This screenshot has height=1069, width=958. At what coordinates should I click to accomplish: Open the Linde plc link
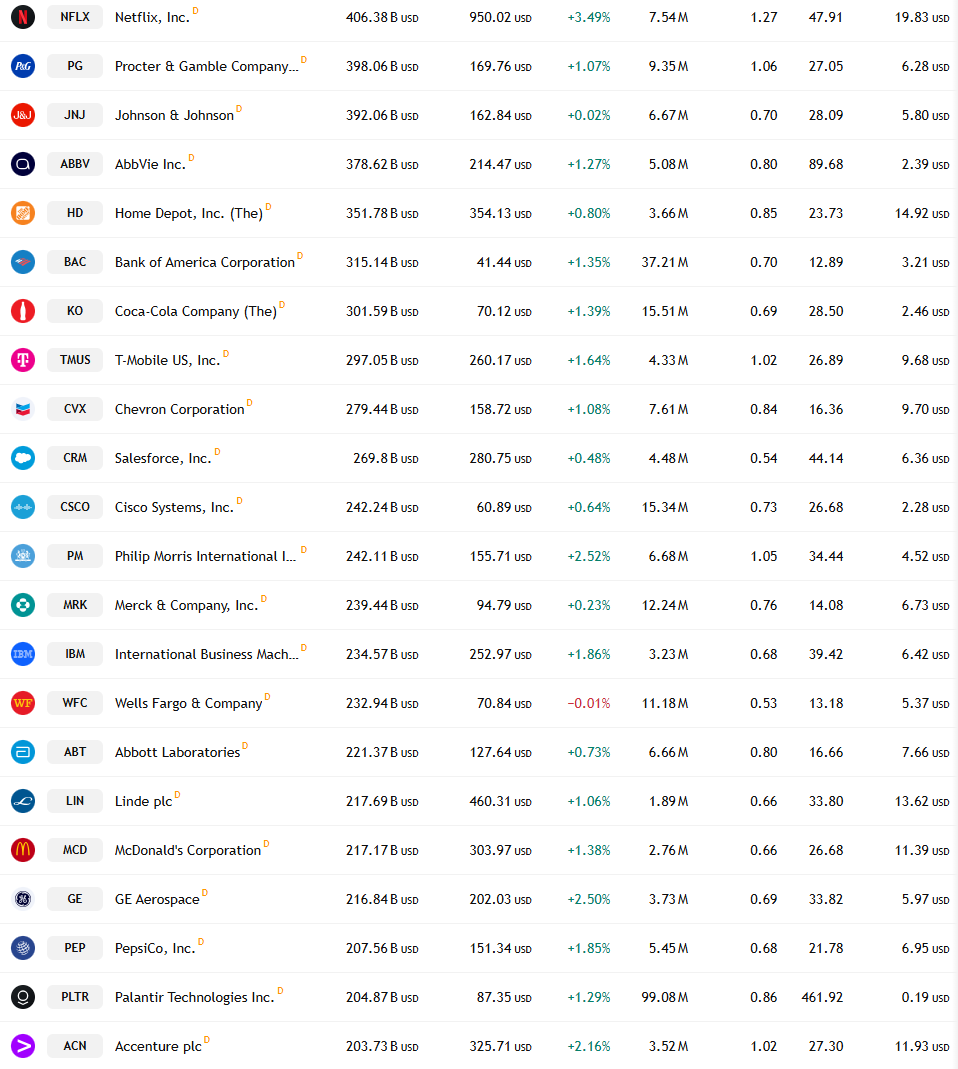tap(143, 801)
